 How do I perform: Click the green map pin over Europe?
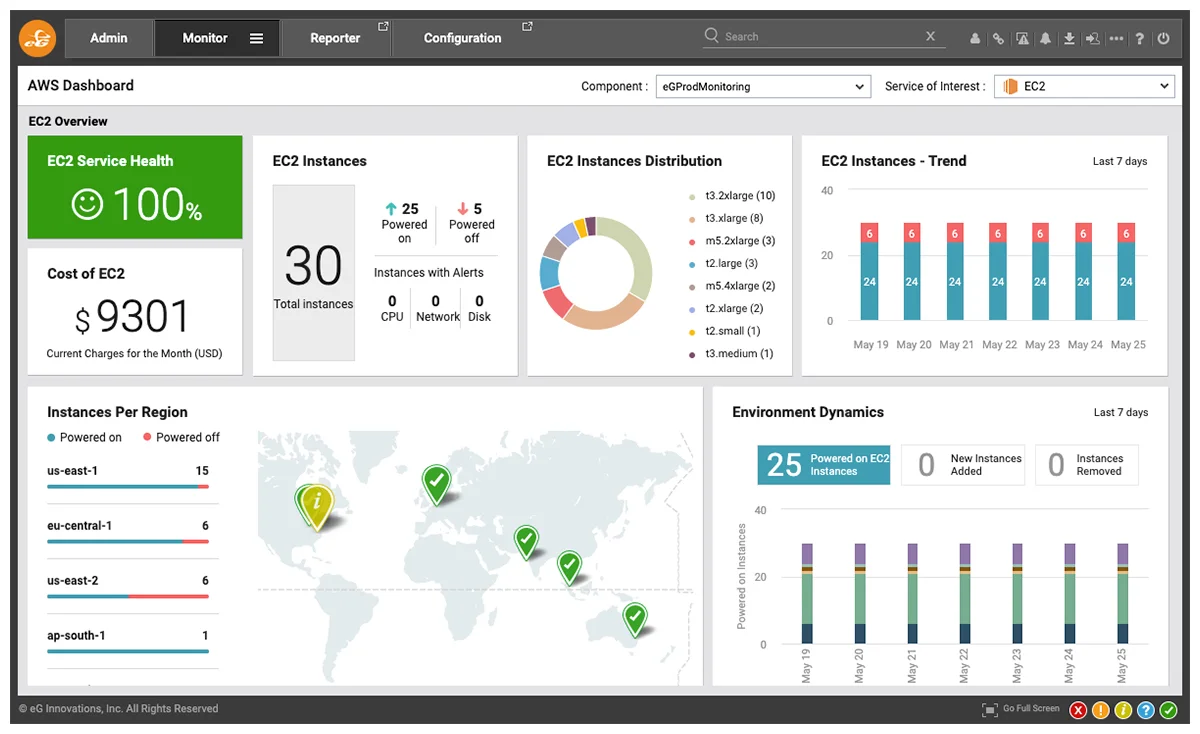click(x=435, y=483)
